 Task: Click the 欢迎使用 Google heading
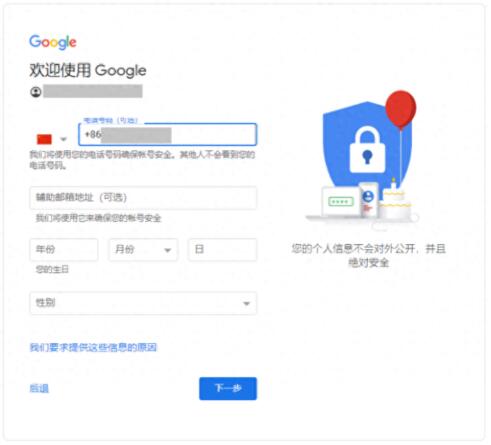[88, 70]
